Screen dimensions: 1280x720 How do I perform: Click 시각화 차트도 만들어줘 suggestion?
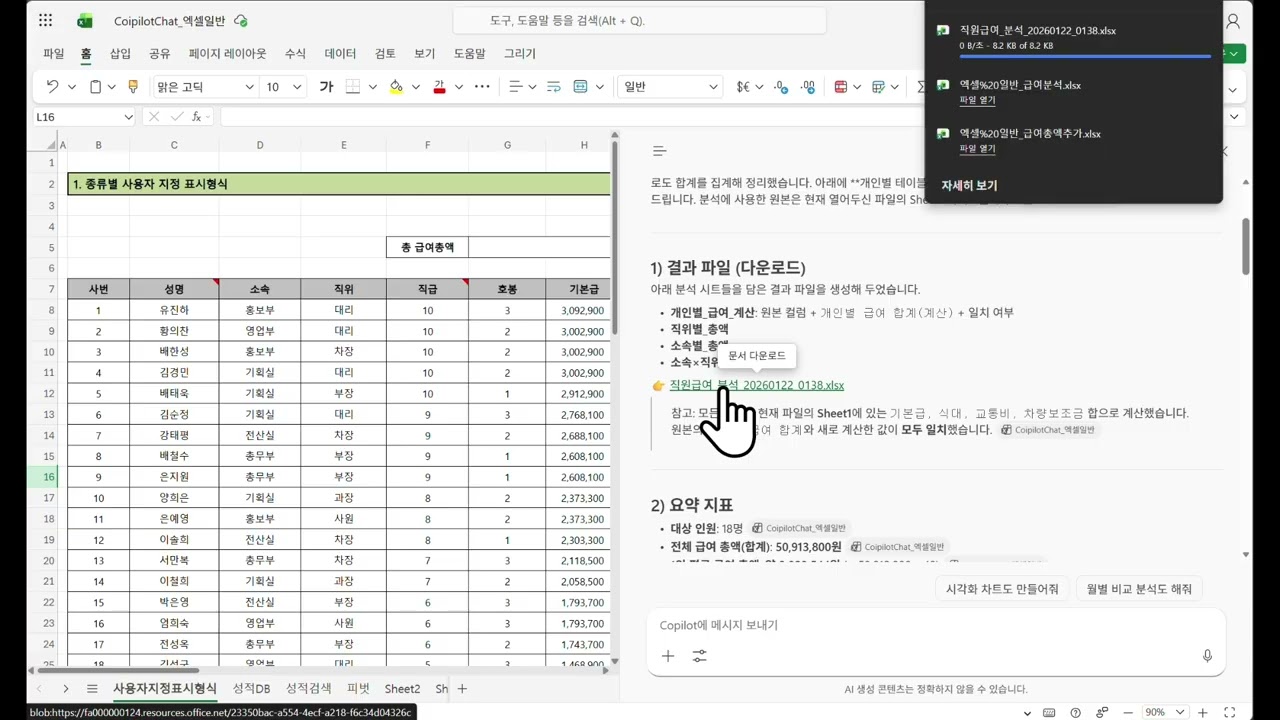coord(1002,589)
